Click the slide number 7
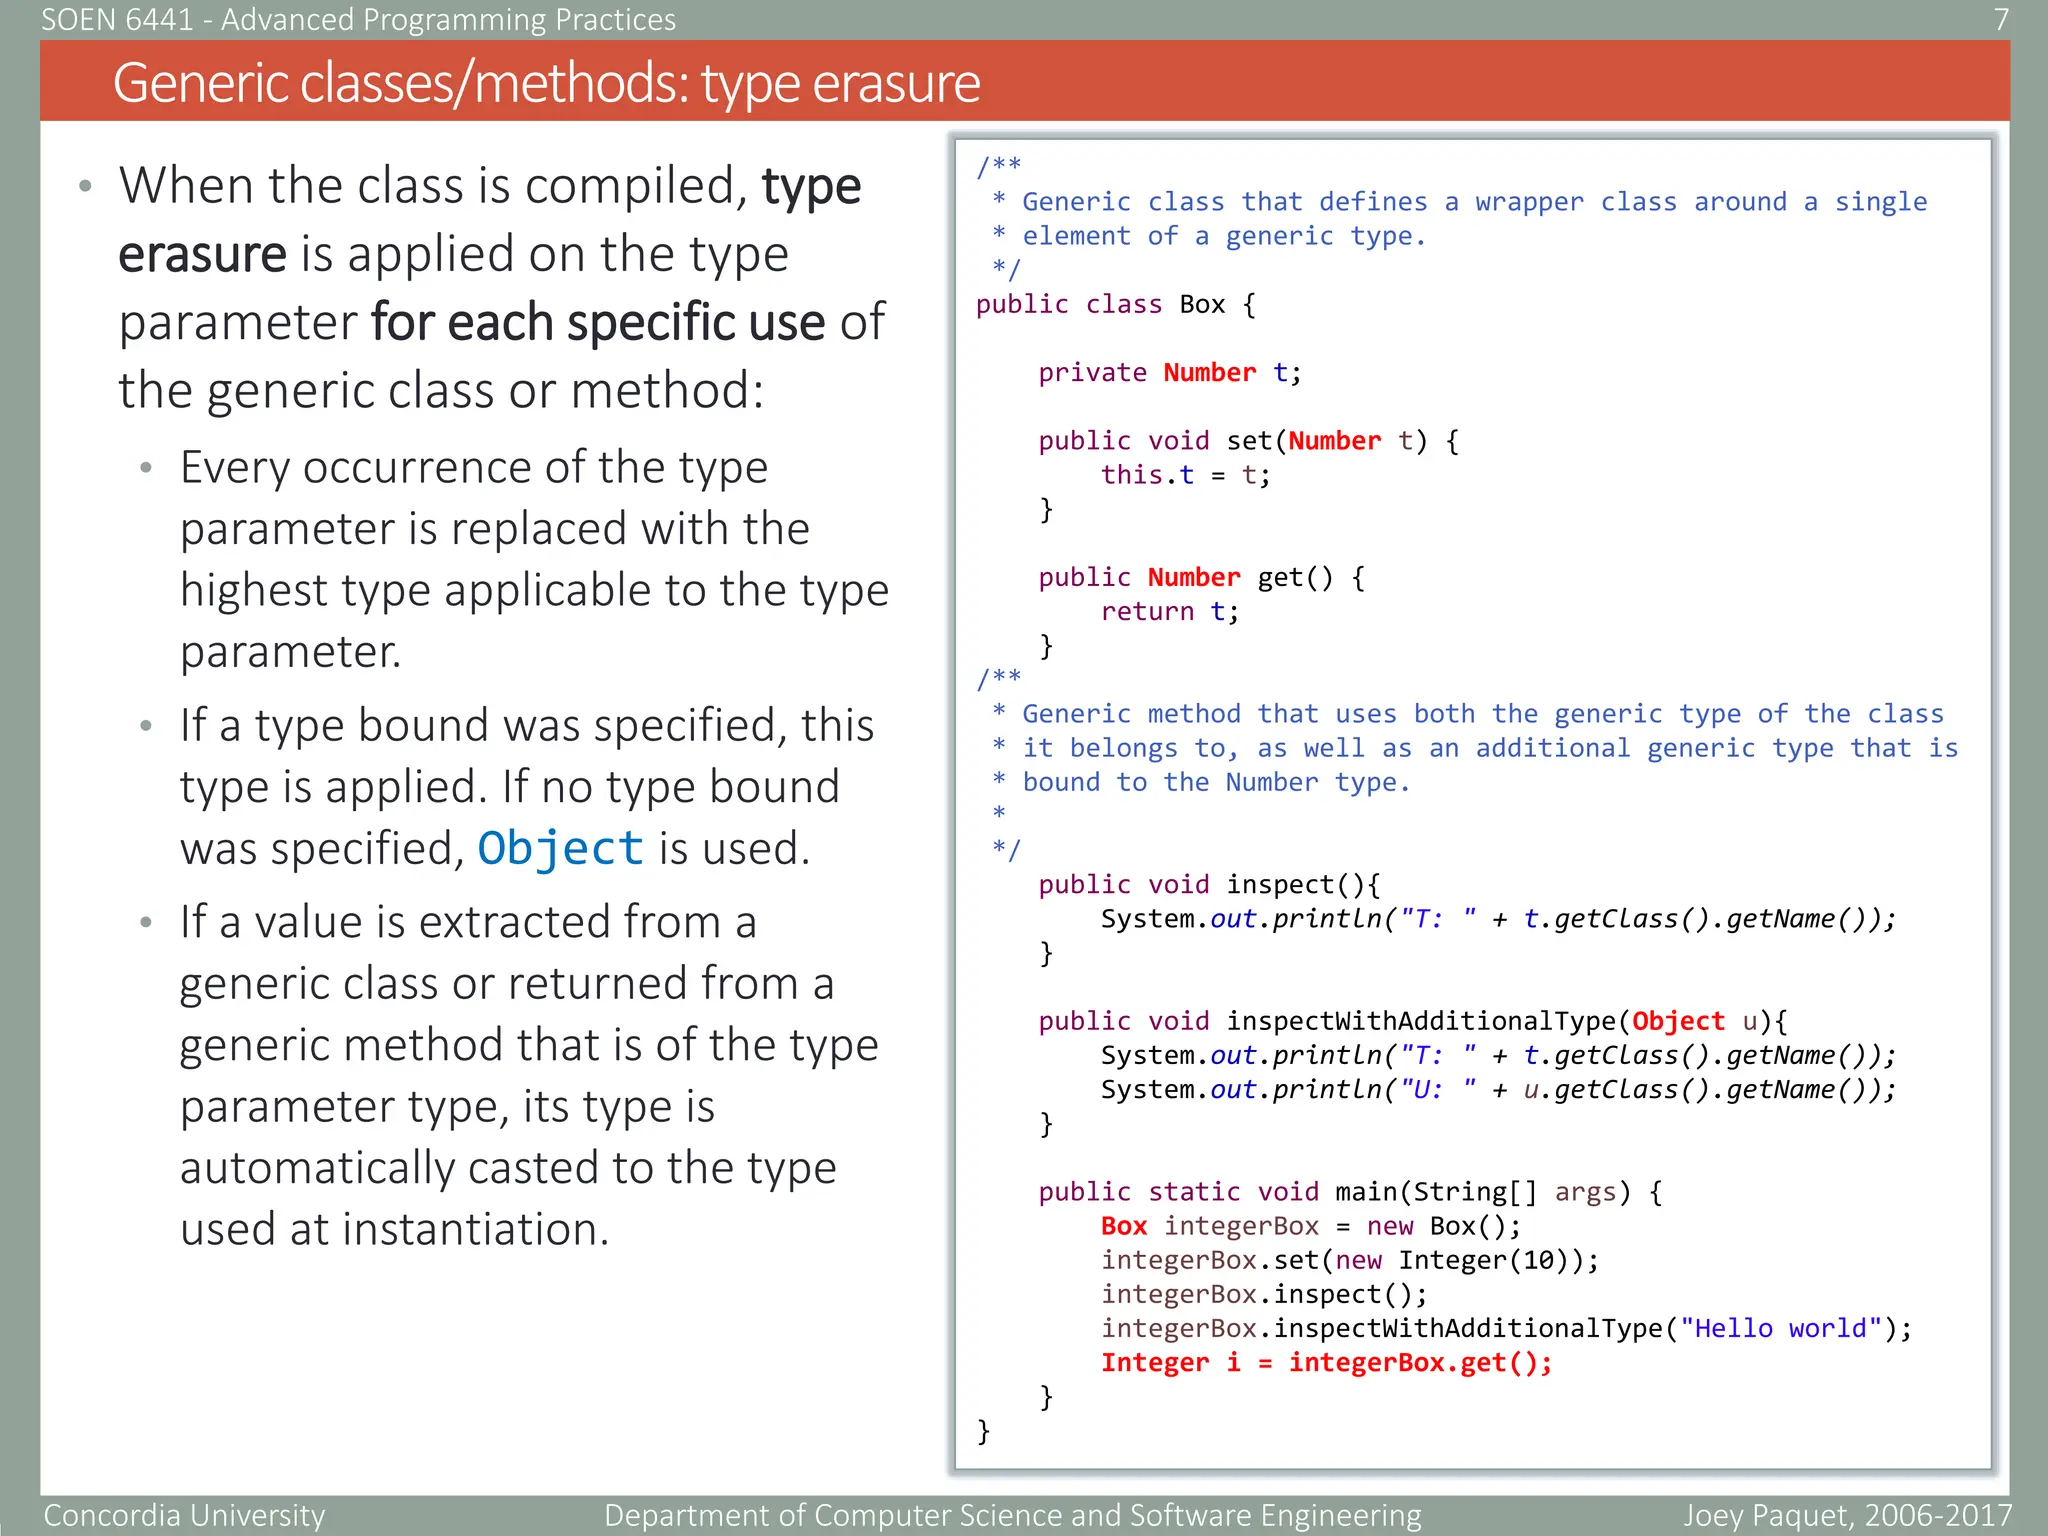2048x1536 pixels. pyautogui.click(x=2001, y=19)
